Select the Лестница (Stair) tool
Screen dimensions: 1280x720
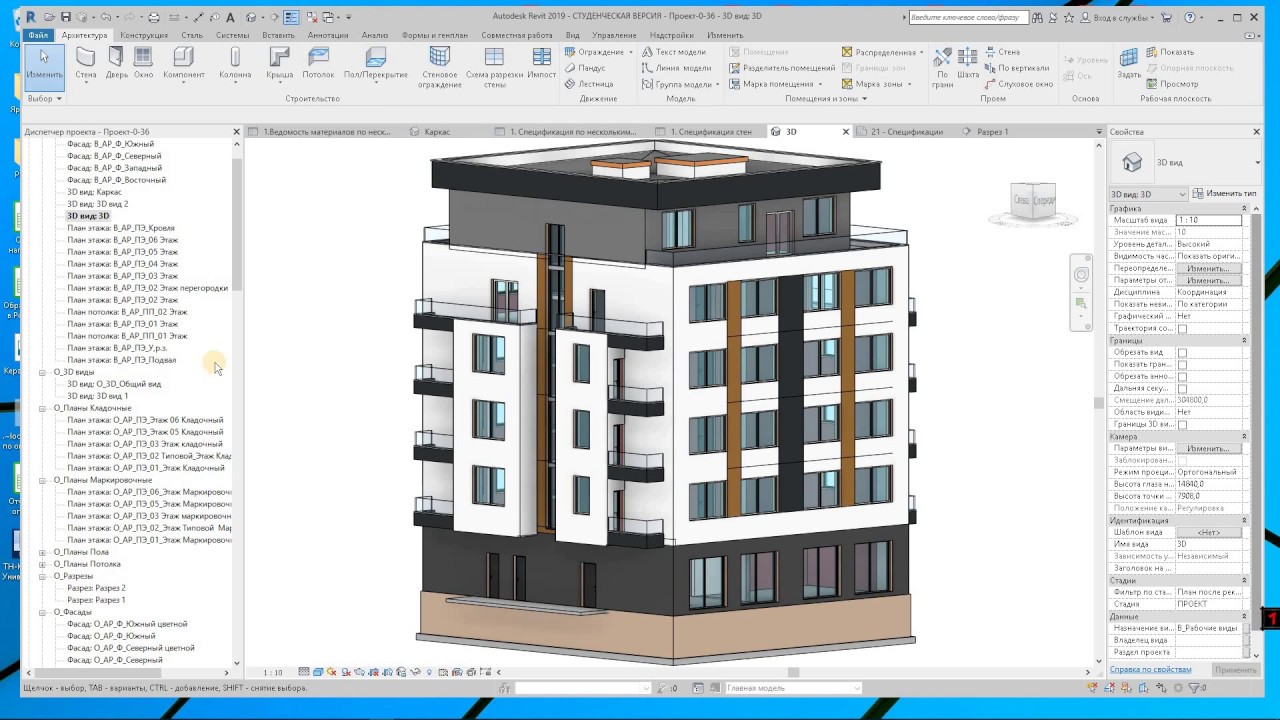tap(589, 84)
